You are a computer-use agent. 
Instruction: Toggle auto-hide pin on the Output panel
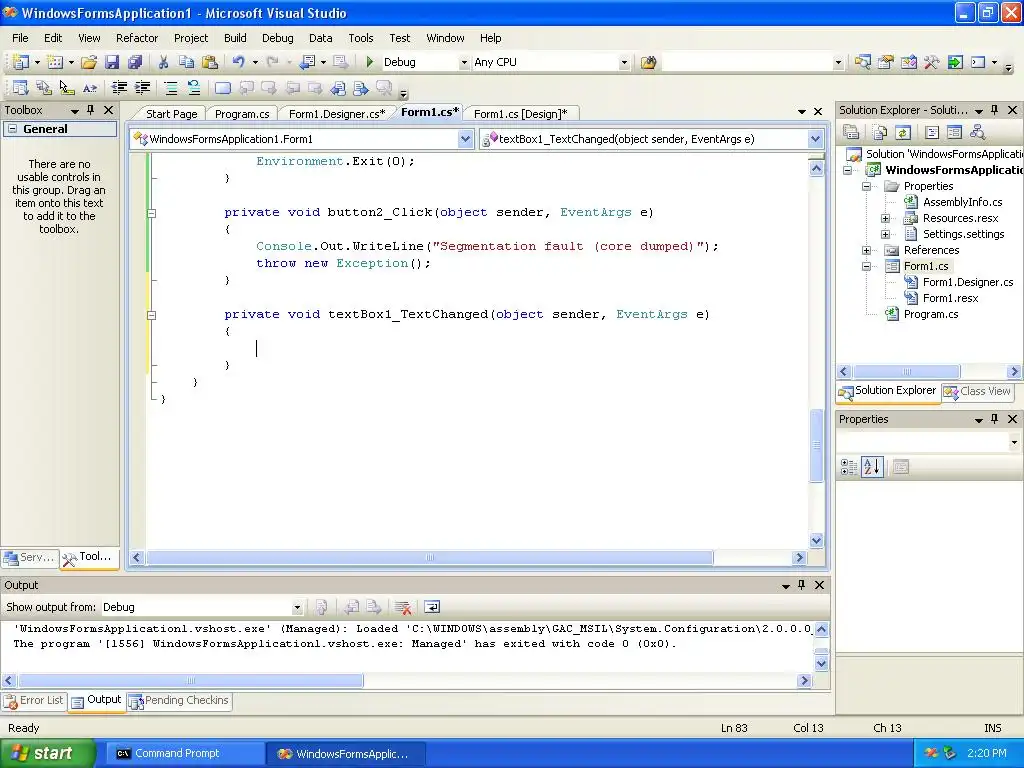point(801,584)
